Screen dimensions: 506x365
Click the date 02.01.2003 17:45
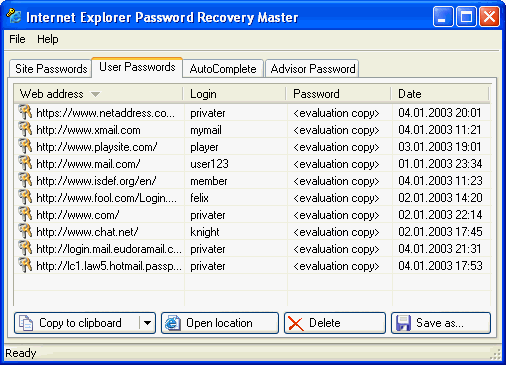[440, 232]
